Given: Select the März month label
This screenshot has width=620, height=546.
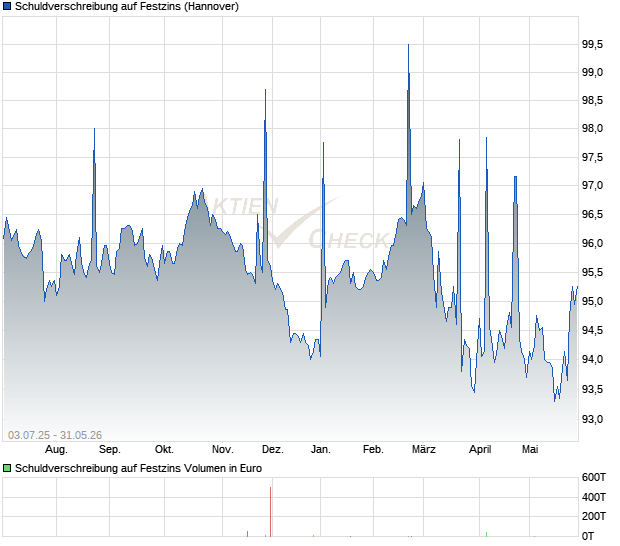Looking at the screenshot, I should [x=423, y=450].
